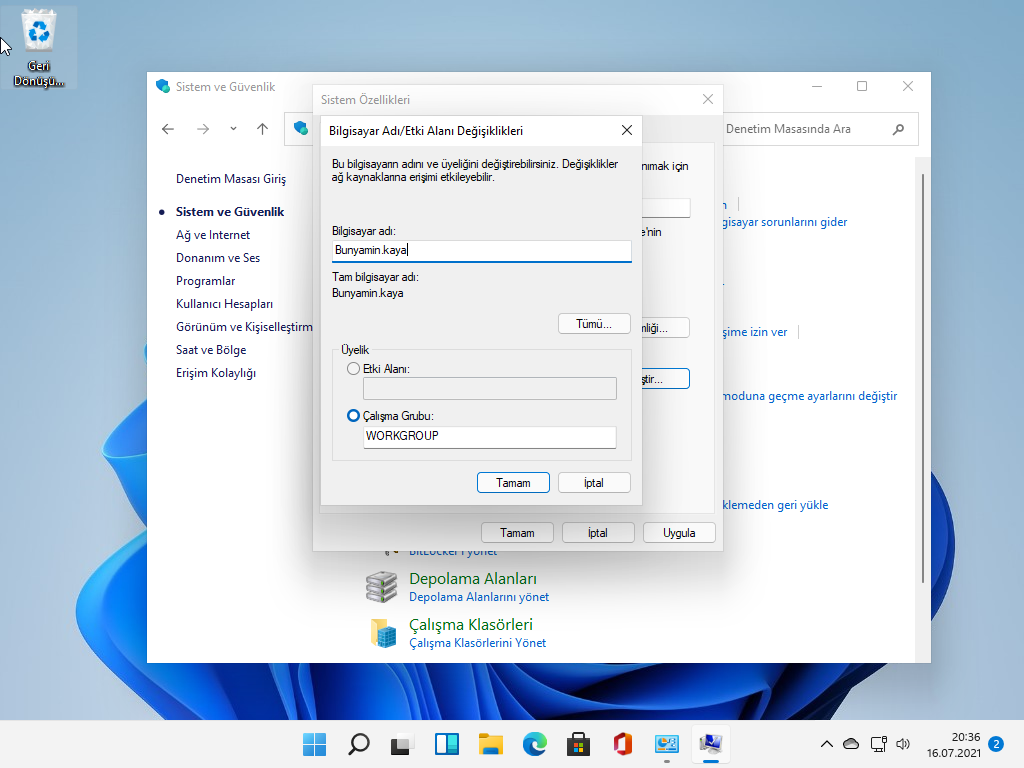Viewport: 1024px width, 768px height.
Task: Open File Explorer from the taskbar
Action: pyautogui.click(x=490, y=744)
